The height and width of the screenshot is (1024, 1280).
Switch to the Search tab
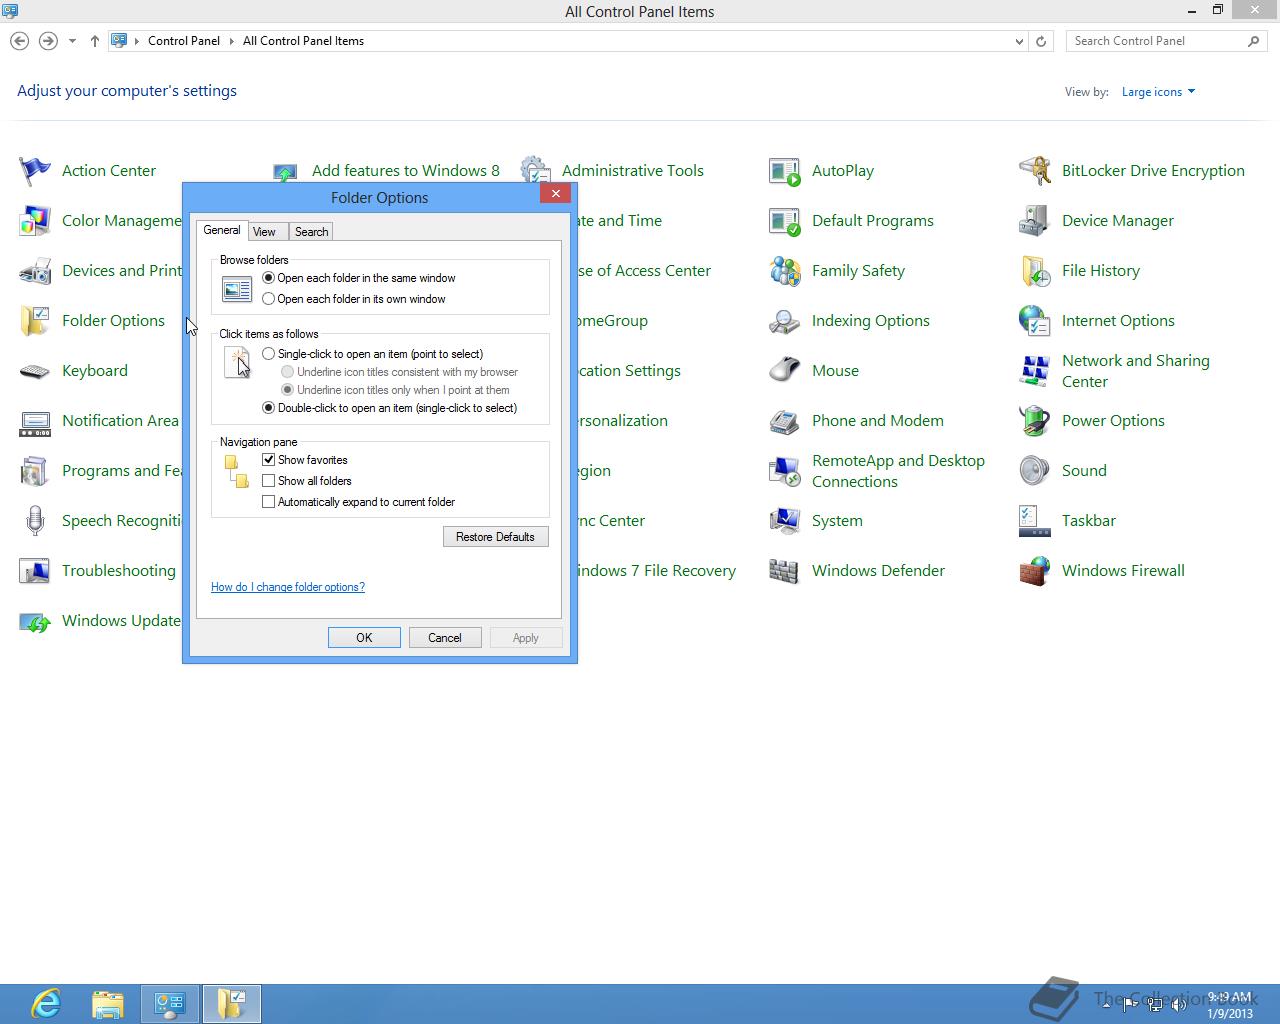[311, 232]
